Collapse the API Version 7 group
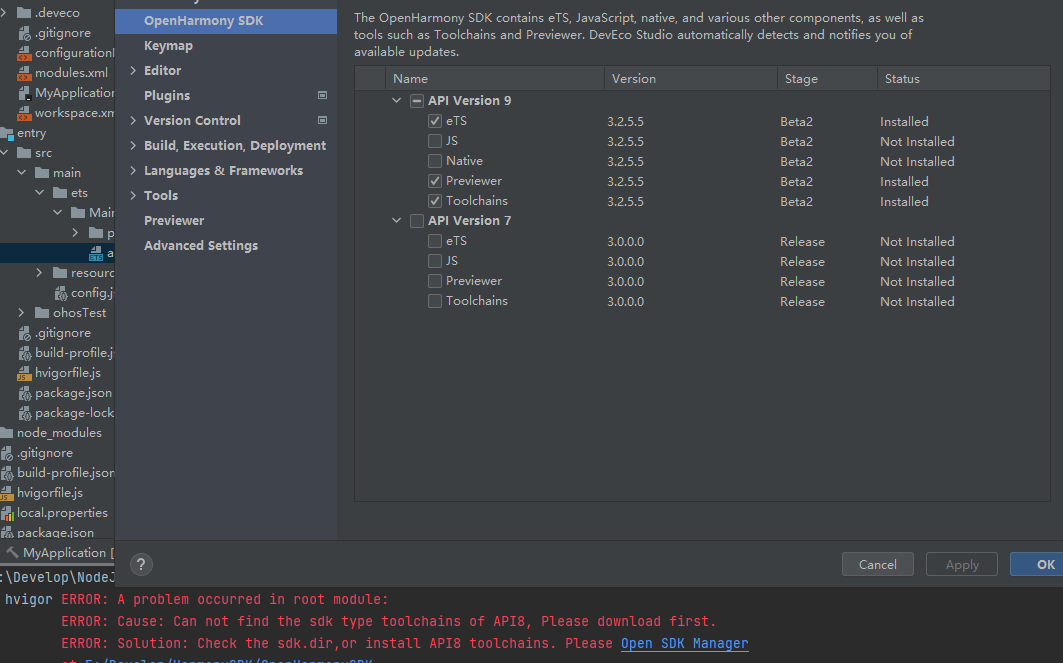The height and width of the screenshot is (663, 1063). point(397,220)
